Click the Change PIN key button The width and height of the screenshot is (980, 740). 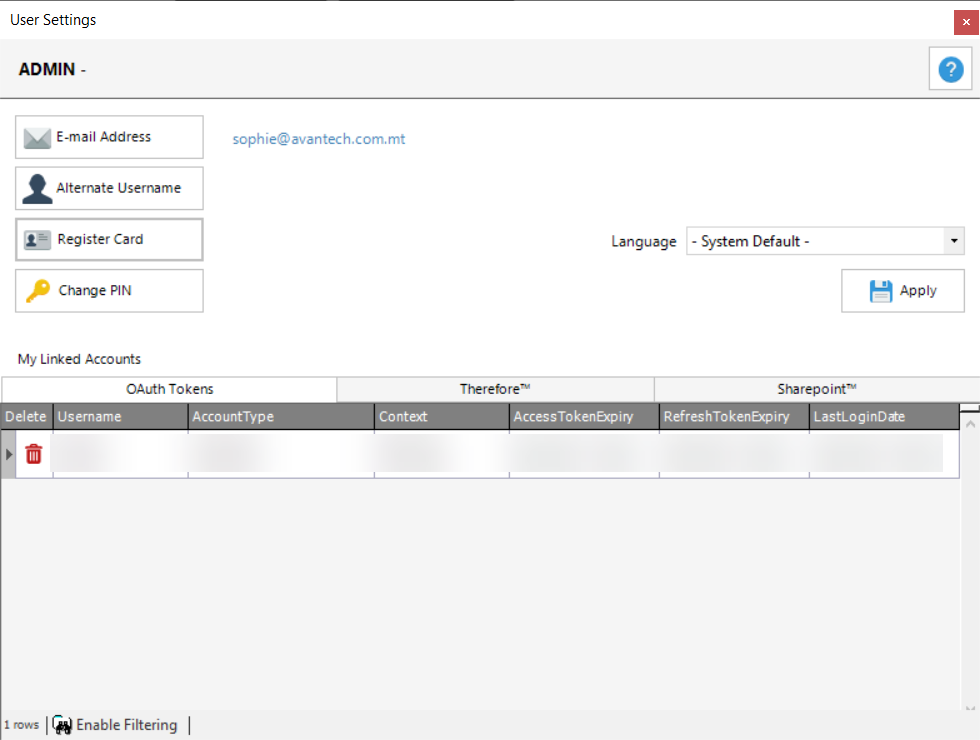109,291
